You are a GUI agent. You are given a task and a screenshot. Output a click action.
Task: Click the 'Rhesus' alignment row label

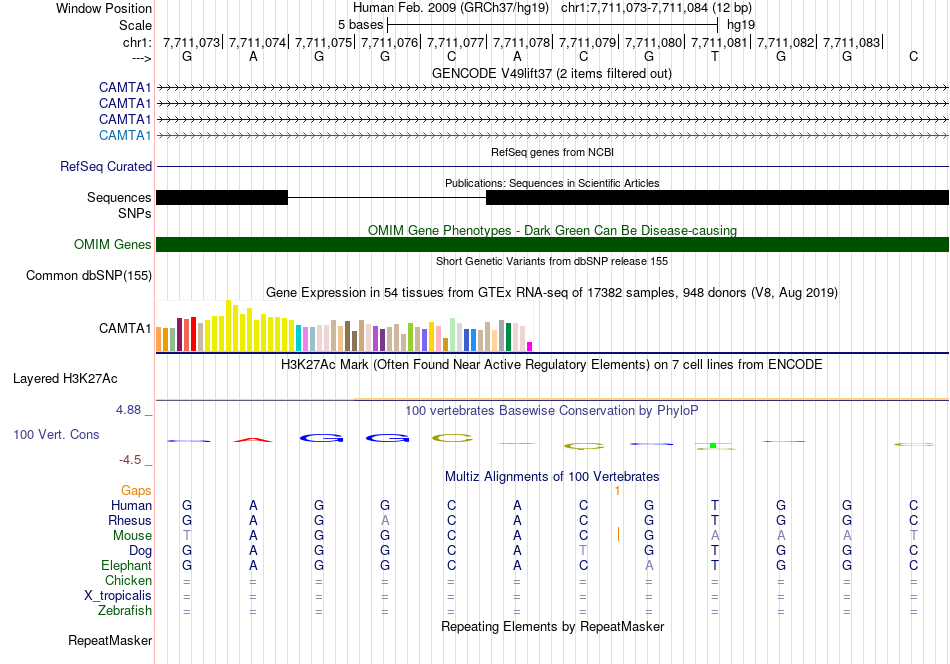[130, 520]
